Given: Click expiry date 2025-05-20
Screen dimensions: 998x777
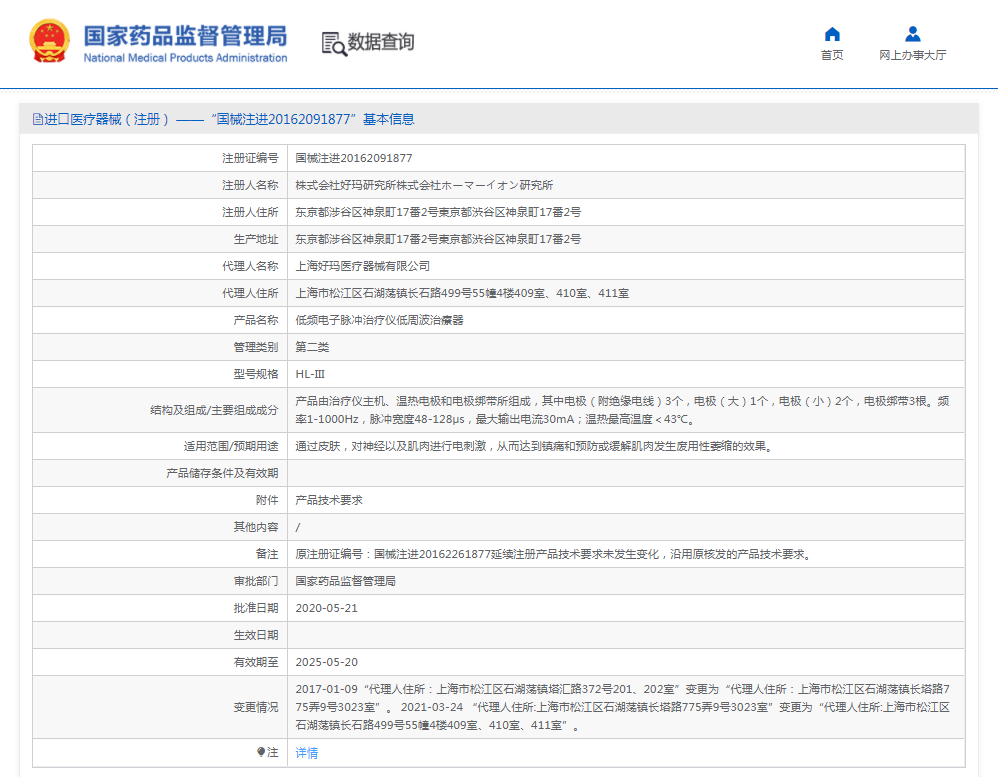Looking at the screenshot, I should click(327, 662).
